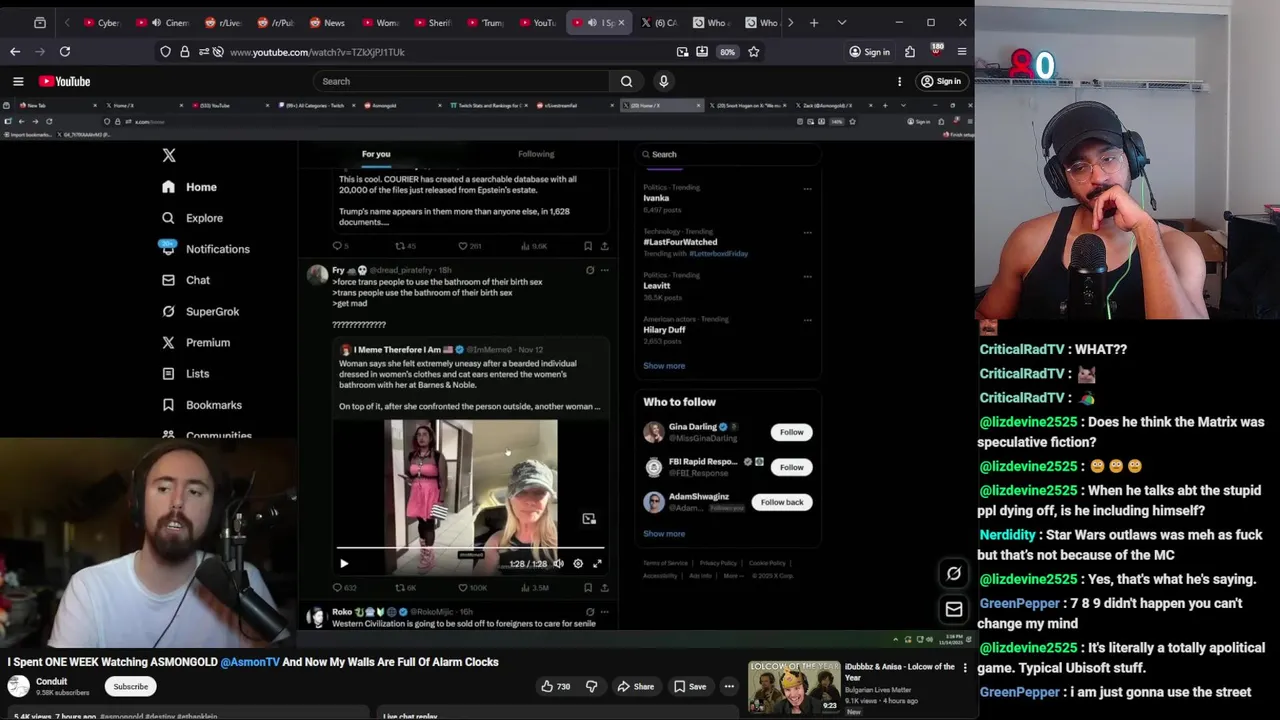
Task: Click the play button on the embedded tweet video
Action: pos(344,563)
